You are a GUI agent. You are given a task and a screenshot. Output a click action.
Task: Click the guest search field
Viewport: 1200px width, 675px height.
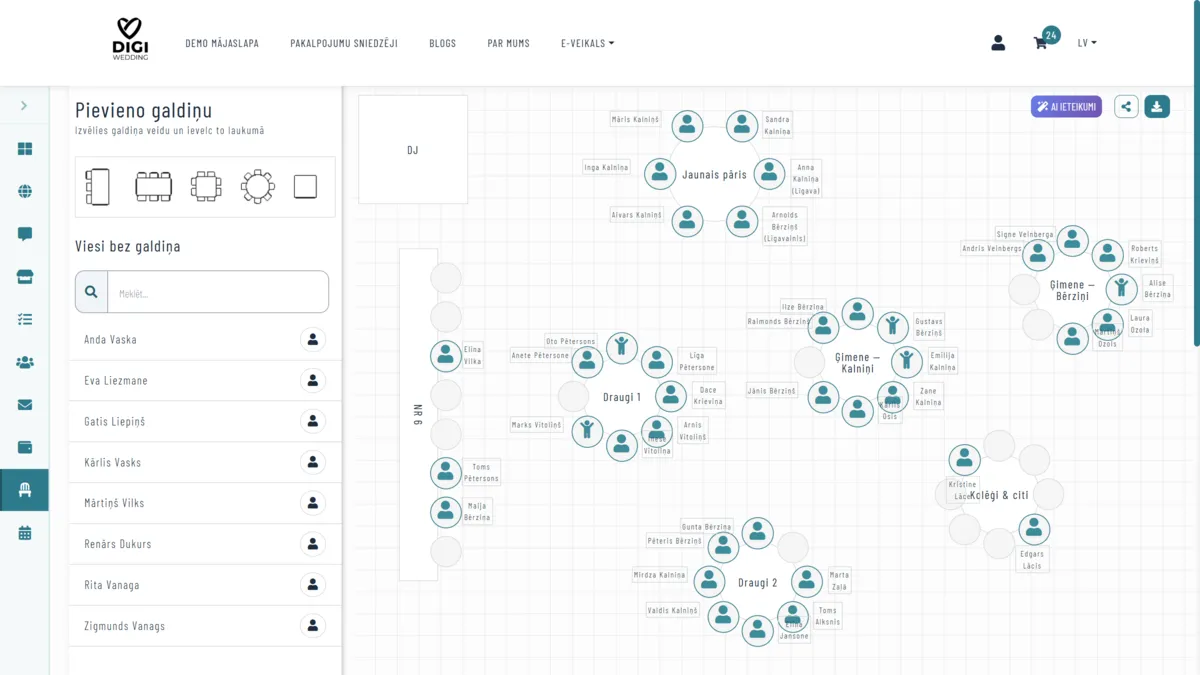(217, 292)
